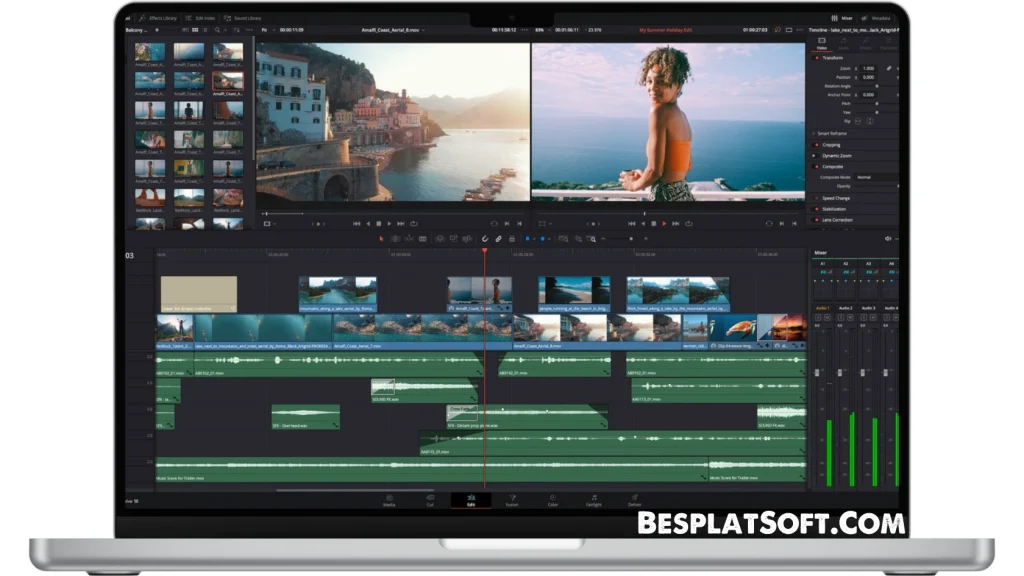Open the Composite Mode dropdown set to Normal
1024x576 pixels.
pyautogui.click(x=876, y=177)
